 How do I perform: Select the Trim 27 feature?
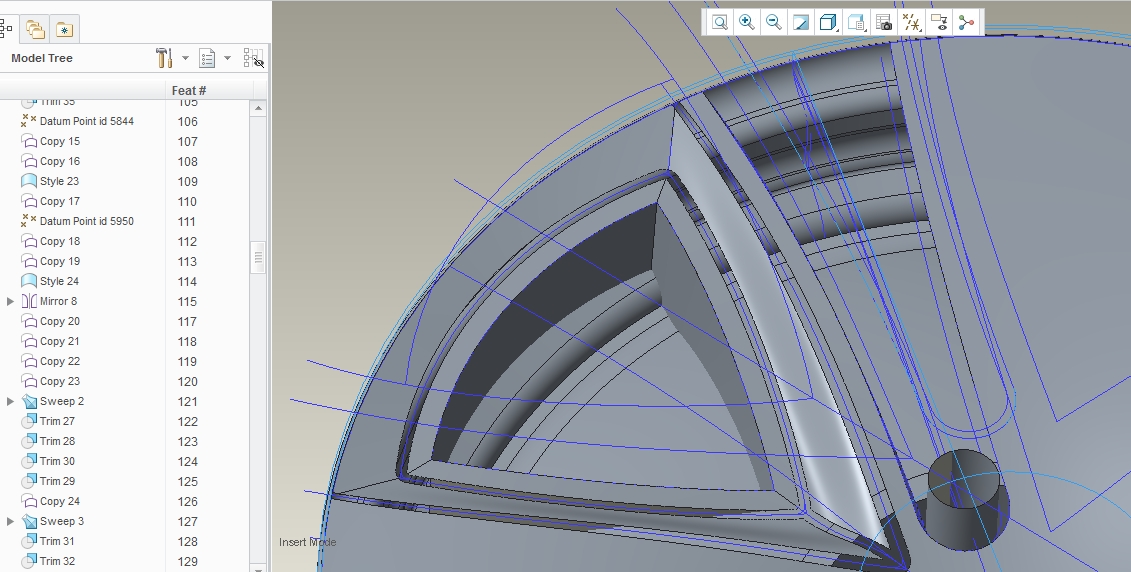pos(57,421)
